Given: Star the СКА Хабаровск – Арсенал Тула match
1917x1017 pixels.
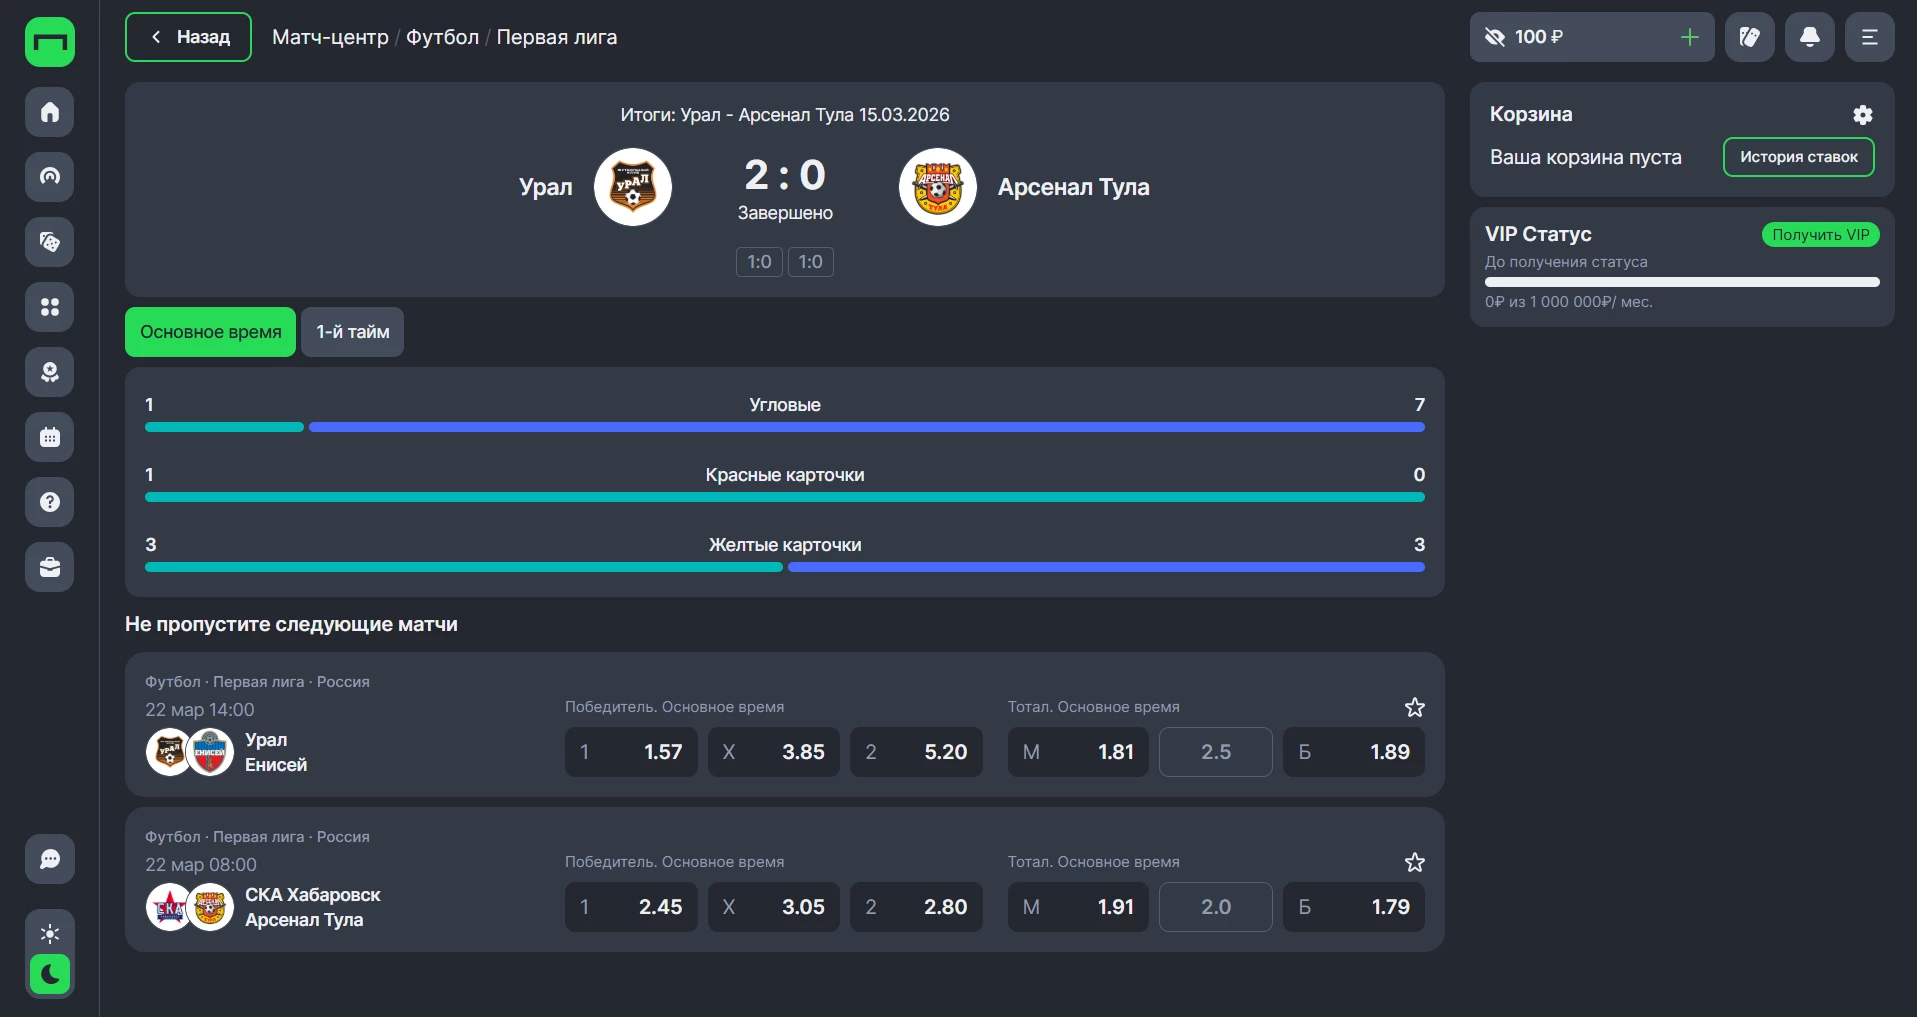Looking at the screenshot, I should coord(1414,863).
